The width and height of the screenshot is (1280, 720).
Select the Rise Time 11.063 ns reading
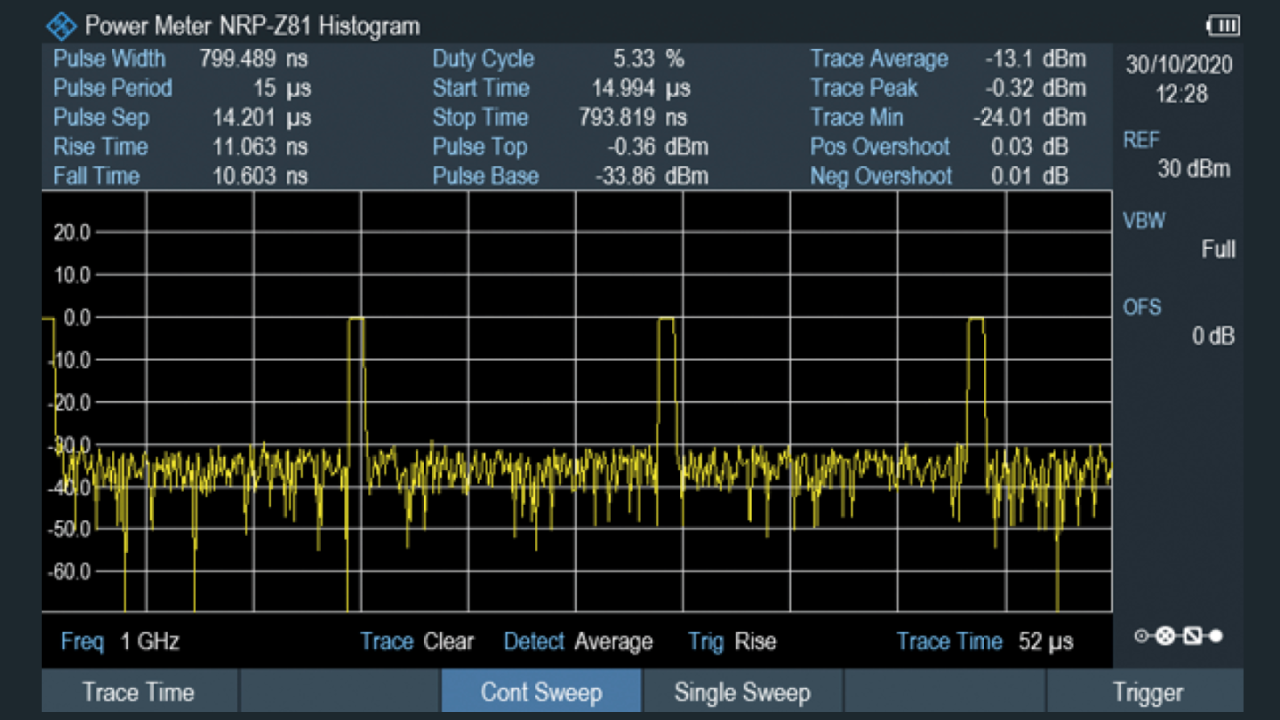181,147
